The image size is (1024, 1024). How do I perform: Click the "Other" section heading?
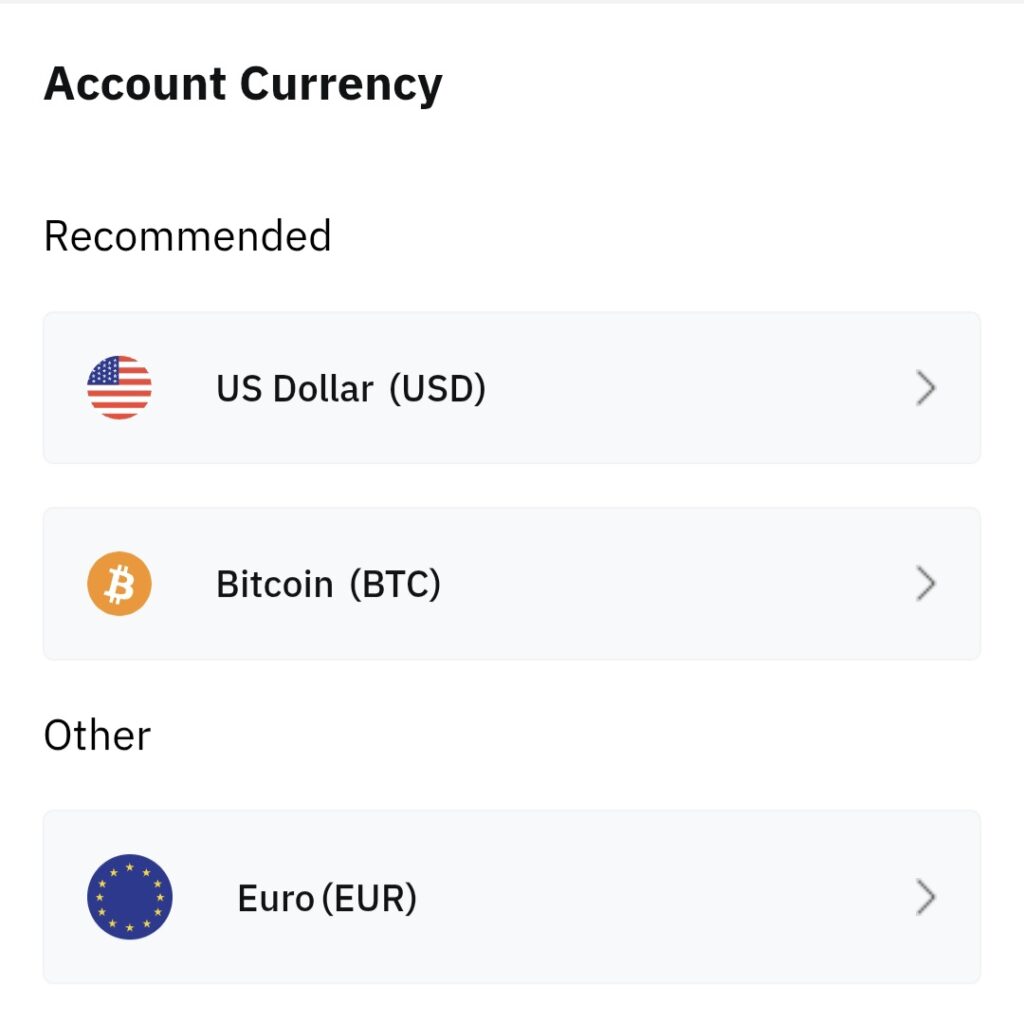coord(97,736)
